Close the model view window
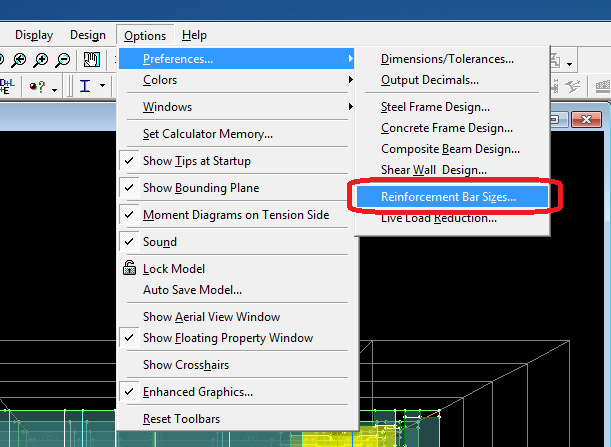Image resolution: width=611 pixels, height=447 pixels. click(x=586, y=119)
